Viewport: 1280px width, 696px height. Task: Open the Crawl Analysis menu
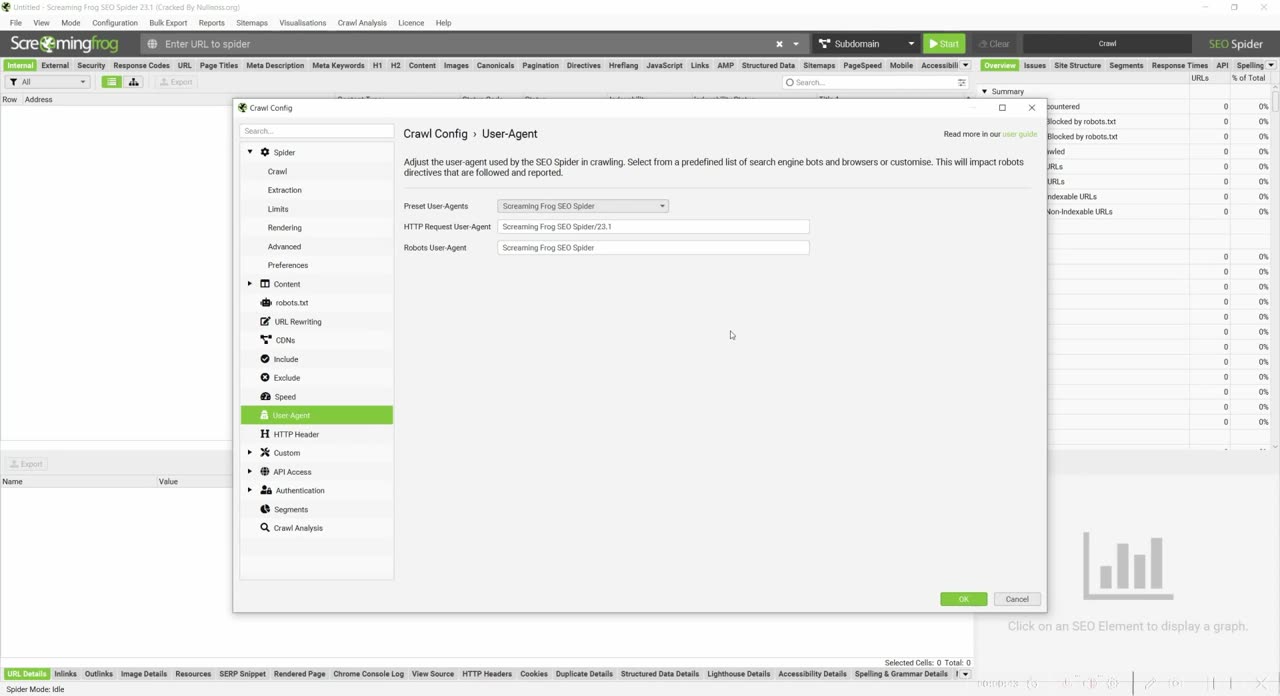[362, 22]
